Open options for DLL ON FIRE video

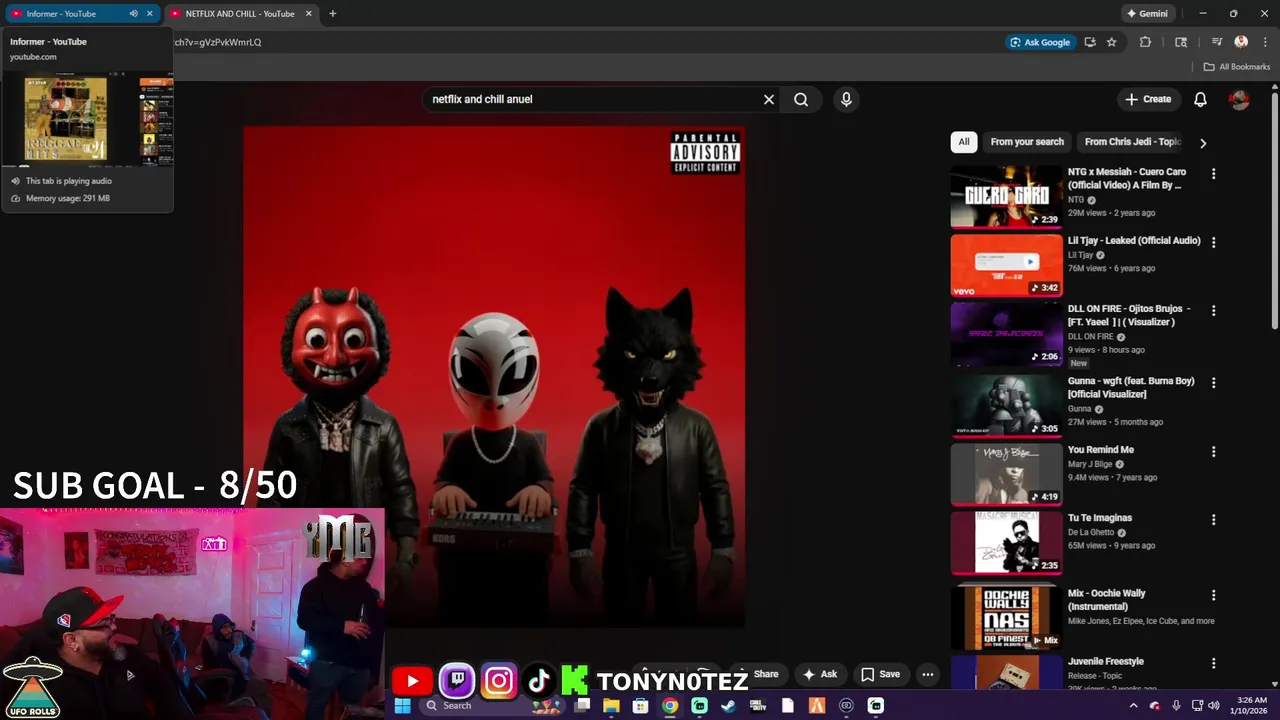click(x=1213, y=311)
